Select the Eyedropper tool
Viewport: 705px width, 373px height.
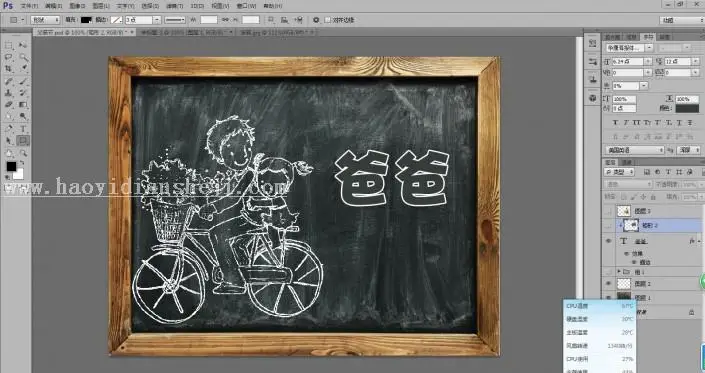pyautogui.click(x=23, y=69)
